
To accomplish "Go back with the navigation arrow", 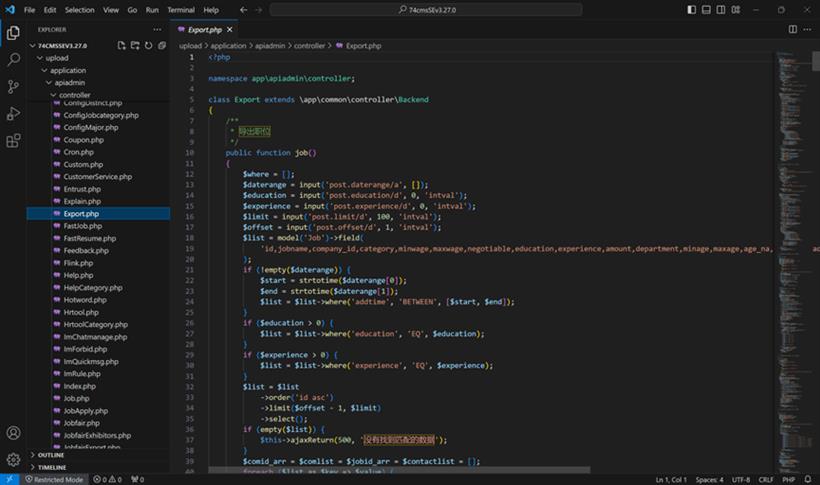I will point(244,9).
